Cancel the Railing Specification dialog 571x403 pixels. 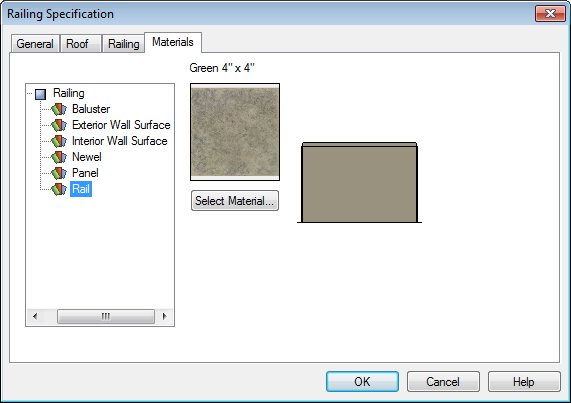pyautogui.click(x=443, y=382)
